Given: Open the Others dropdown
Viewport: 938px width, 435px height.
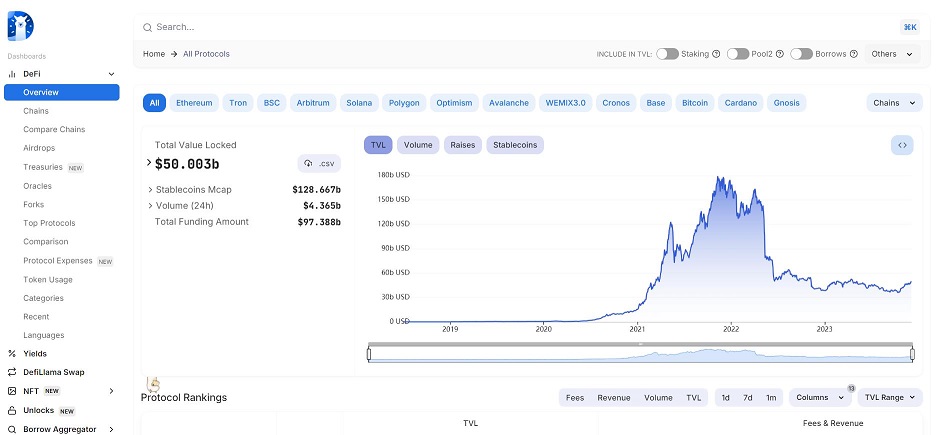Looking at the screenshot, I should coord(892,54).
